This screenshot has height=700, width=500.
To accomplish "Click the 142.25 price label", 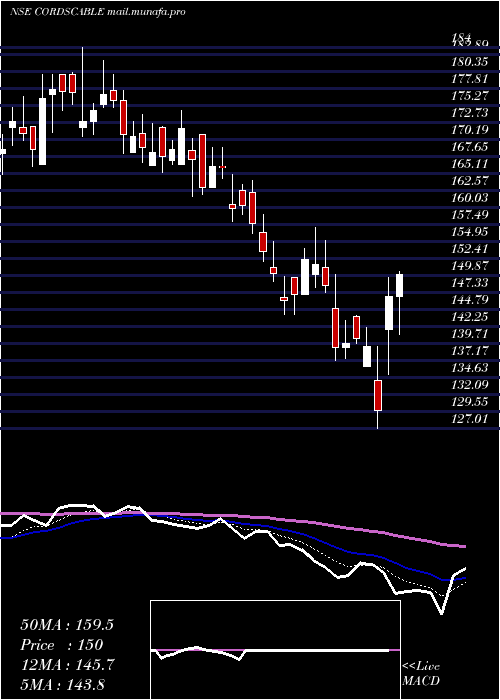I will pyautogui.click(x=470, y=317).
